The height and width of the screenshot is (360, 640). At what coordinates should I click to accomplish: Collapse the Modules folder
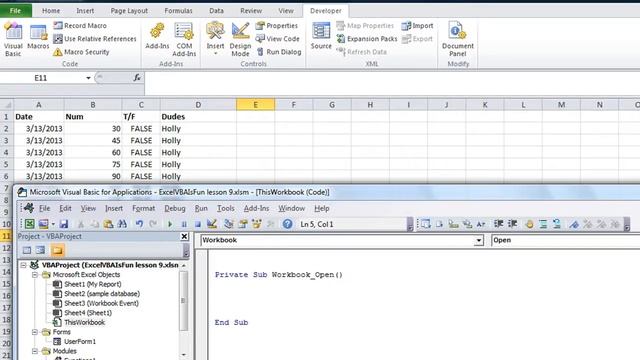point(35,351)
